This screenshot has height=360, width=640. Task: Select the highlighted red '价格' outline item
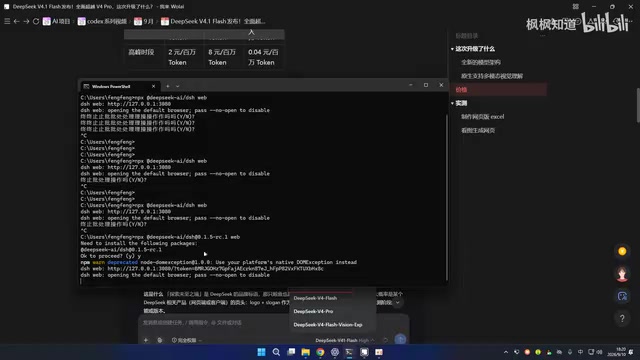coord(500,89)
